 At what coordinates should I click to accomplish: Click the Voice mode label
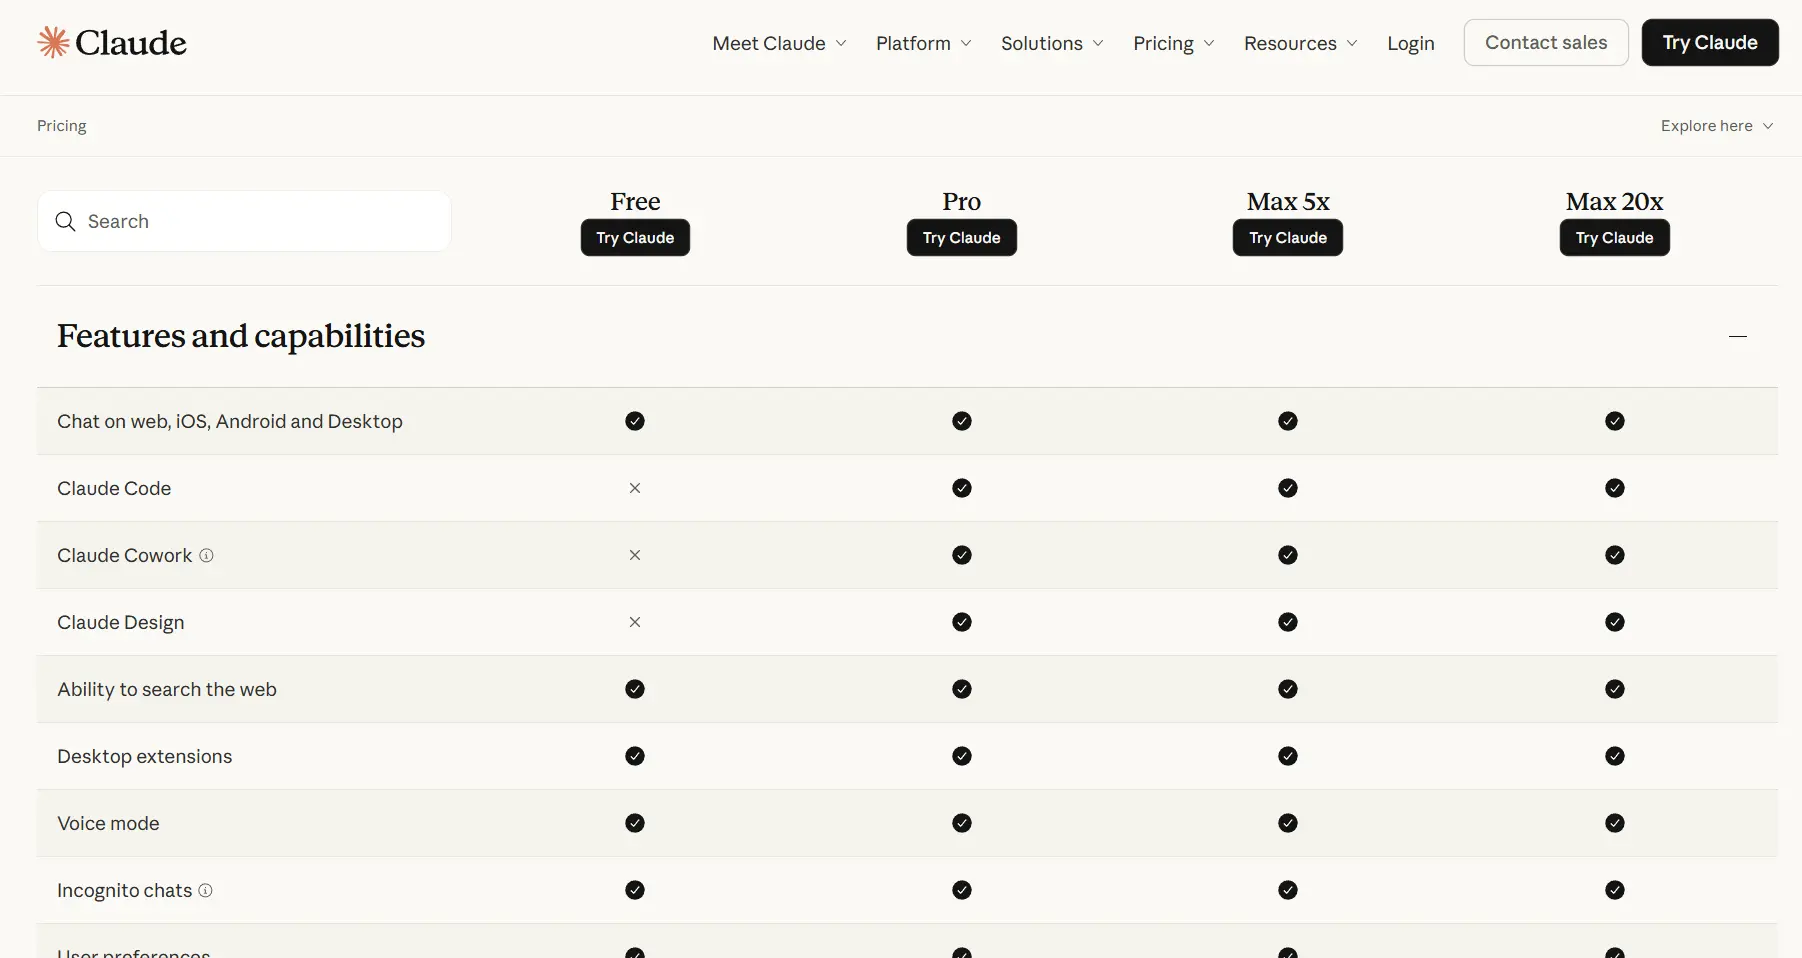108,823
